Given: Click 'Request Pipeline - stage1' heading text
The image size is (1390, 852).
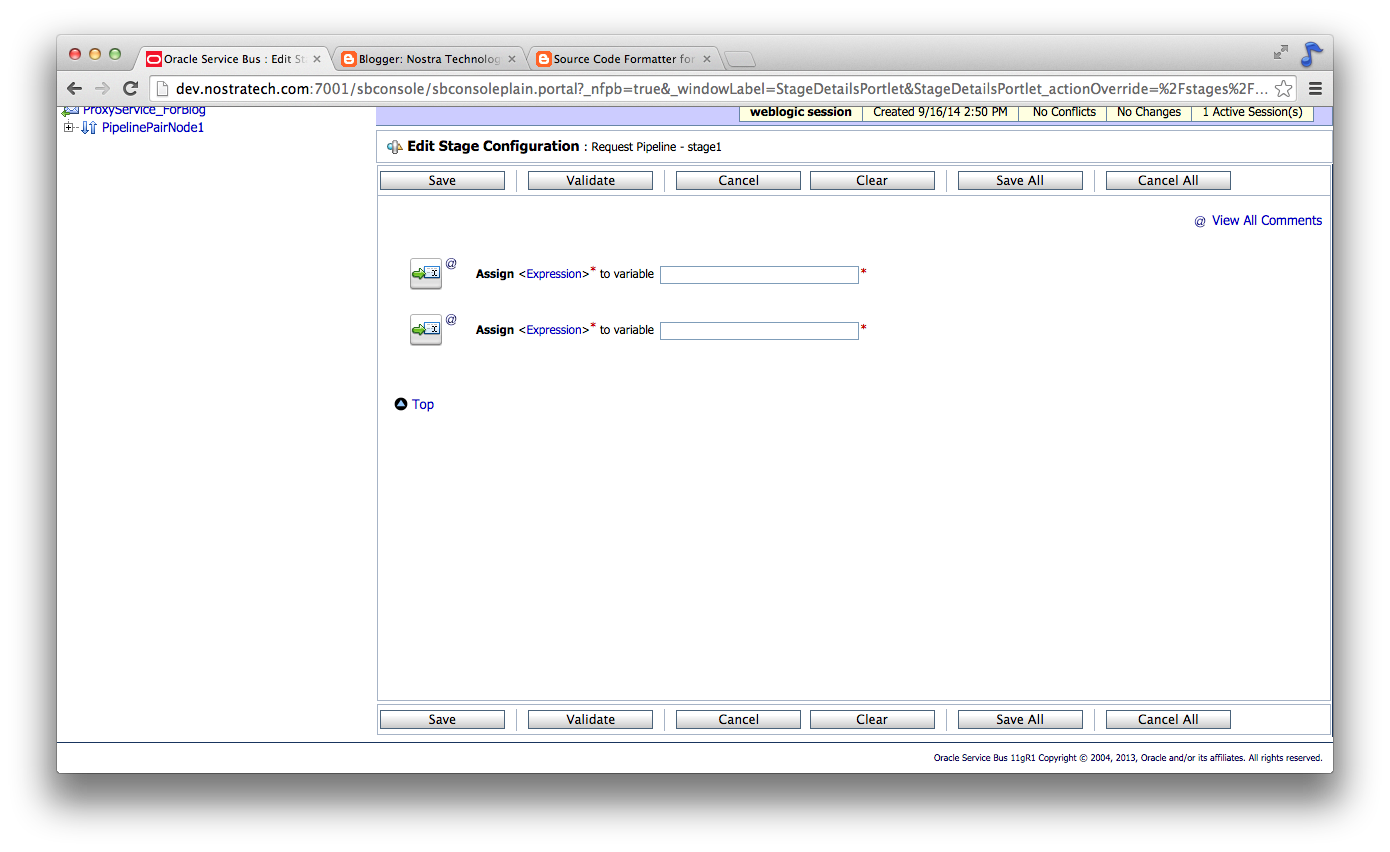Looking at the screenshot, I should 656,147.
